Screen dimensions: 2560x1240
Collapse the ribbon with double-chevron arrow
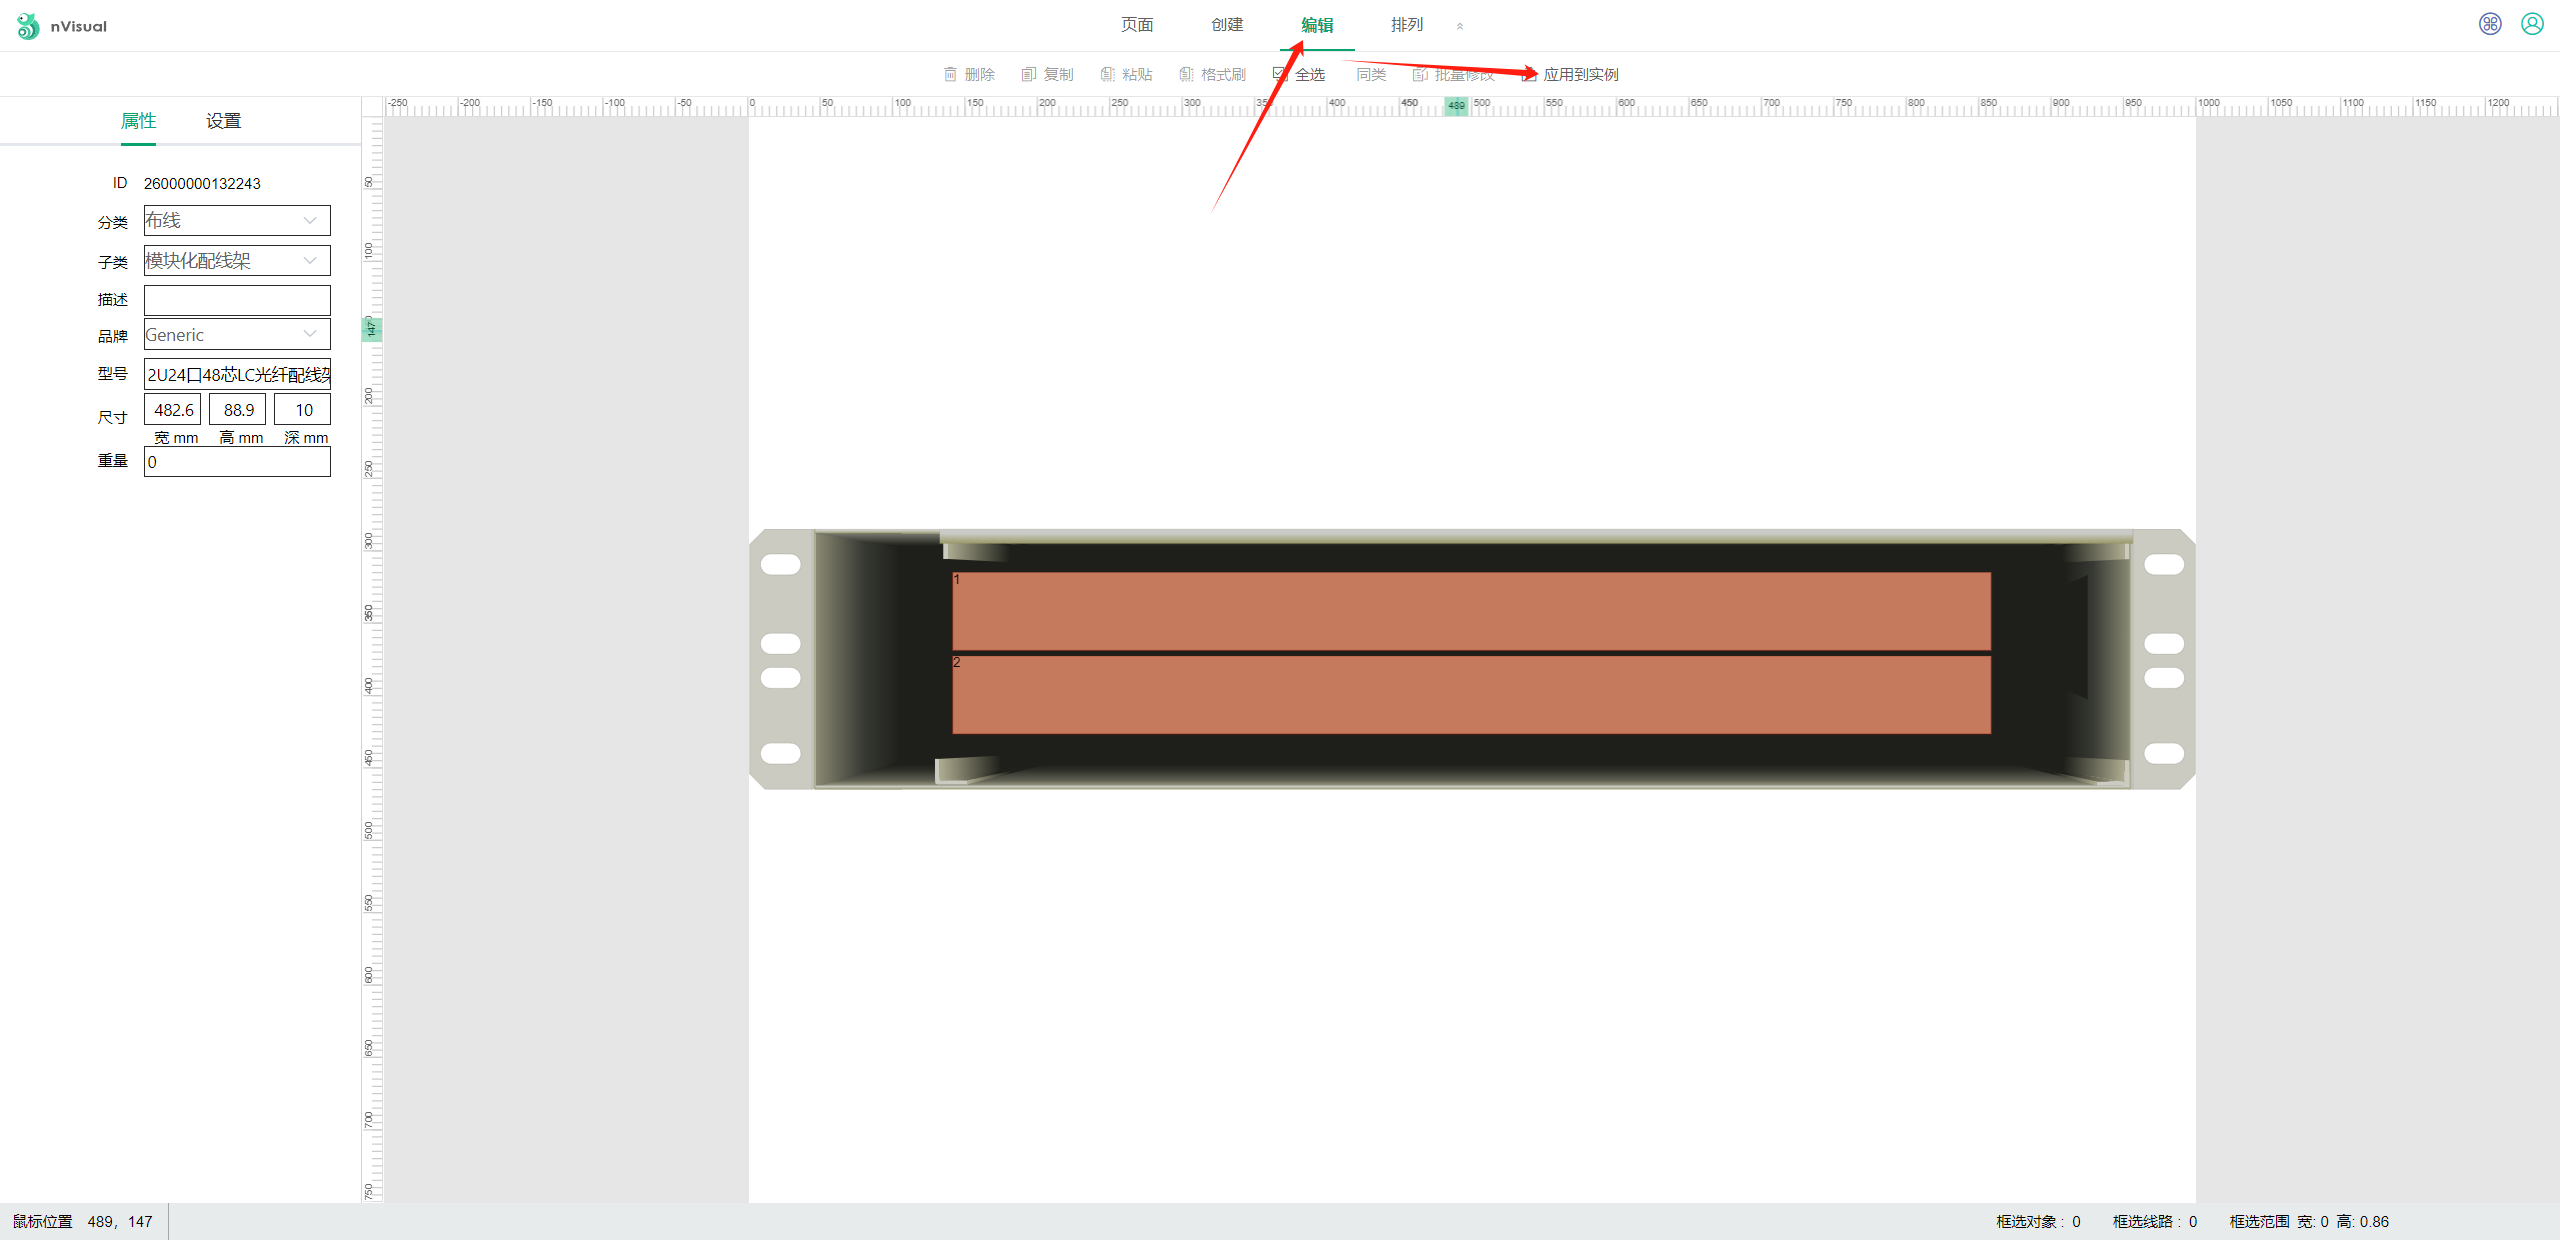point(1460,26)
